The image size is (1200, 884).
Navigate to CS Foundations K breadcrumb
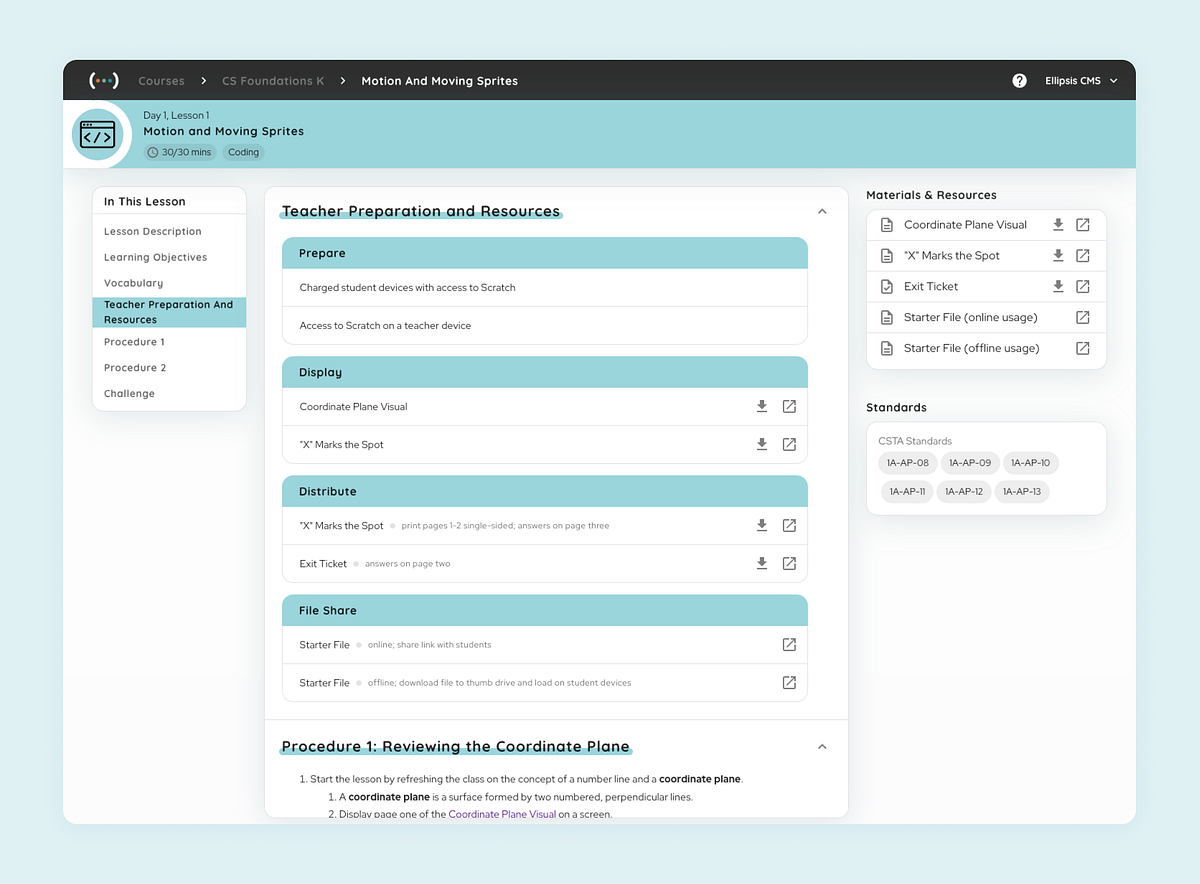(x=273, y=81)
